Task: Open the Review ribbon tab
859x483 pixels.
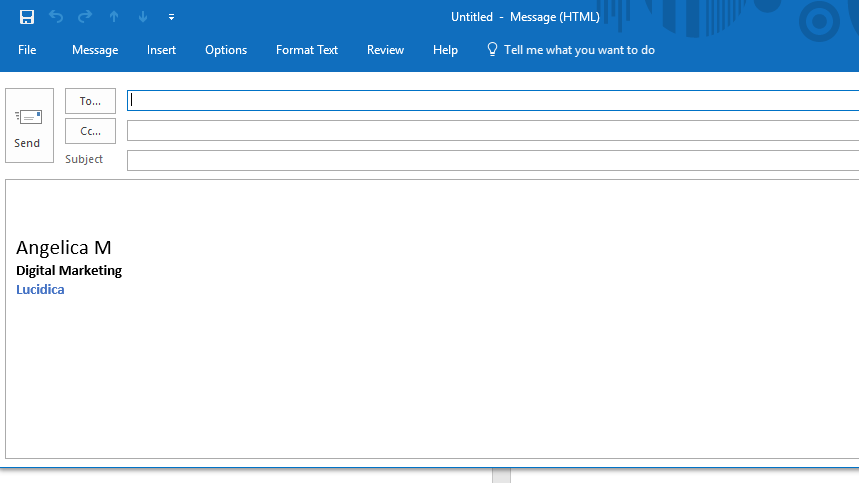Action: 385,50
